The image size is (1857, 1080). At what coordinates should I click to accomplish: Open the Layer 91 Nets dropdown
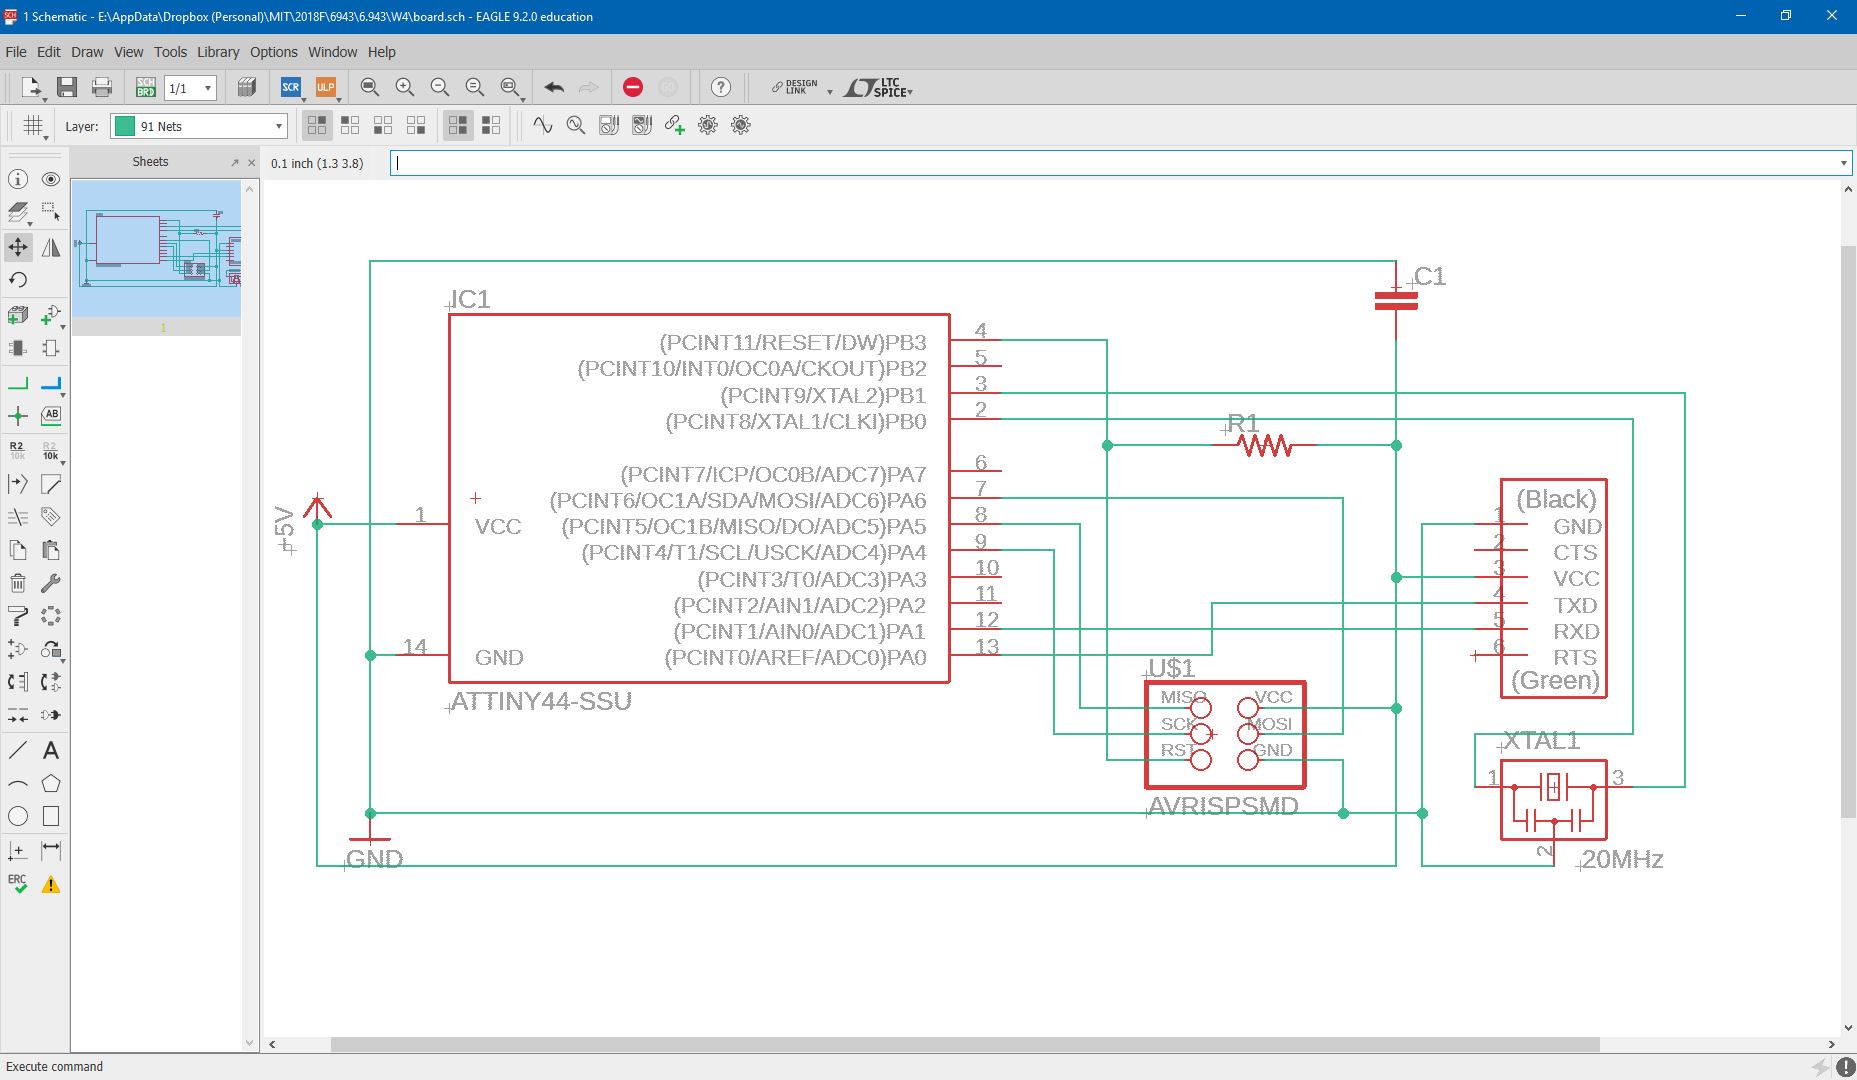tap(199, 126)
